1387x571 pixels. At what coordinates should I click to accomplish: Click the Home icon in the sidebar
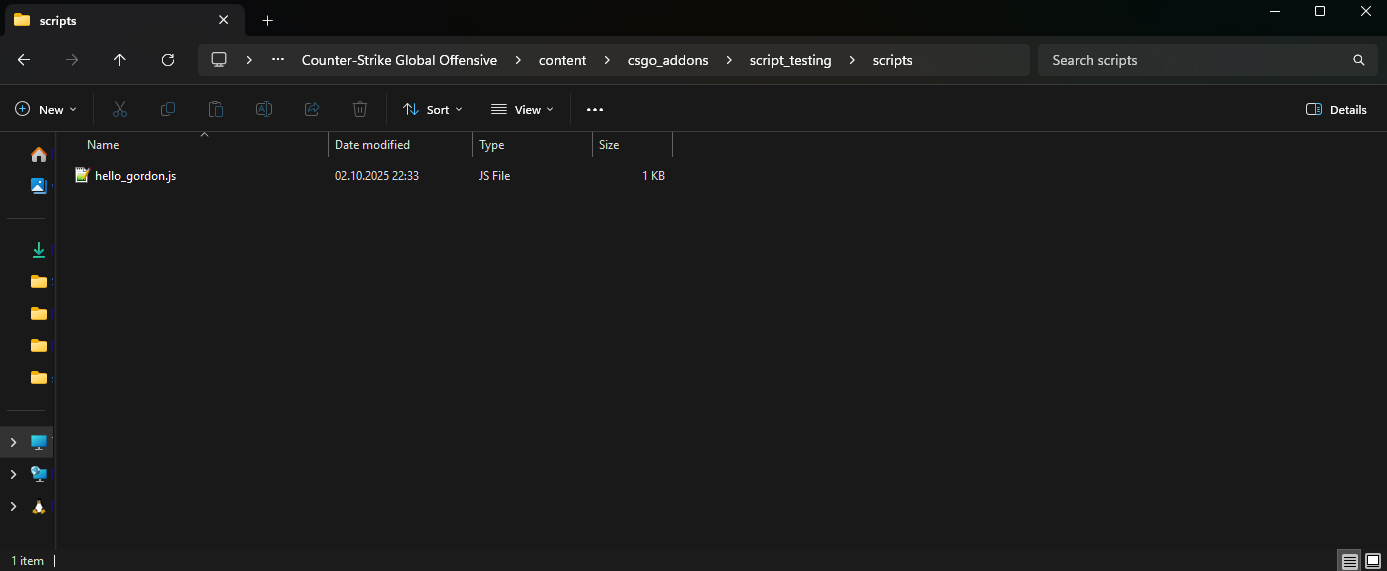click(x=38, y=154)
